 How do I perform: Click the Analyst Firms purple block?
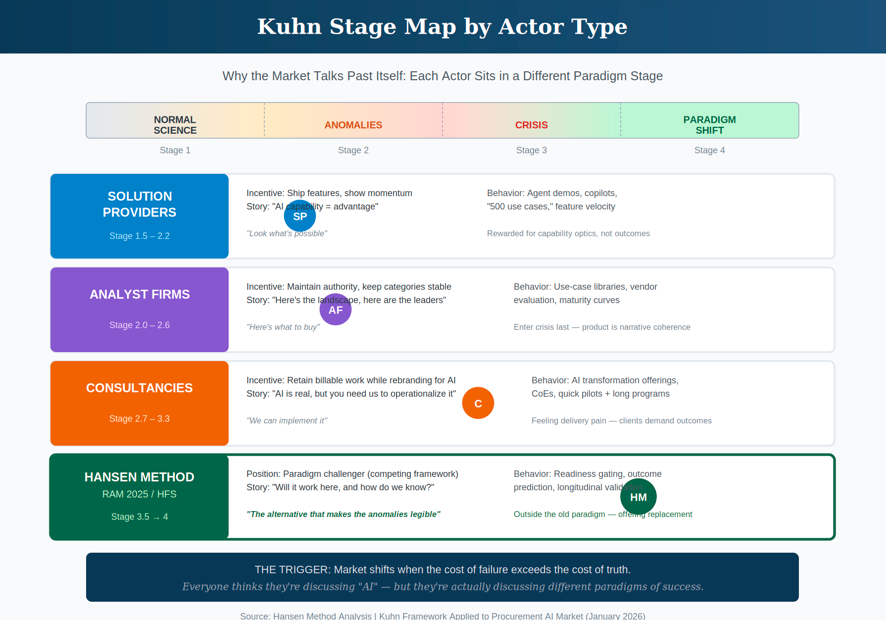140,310
